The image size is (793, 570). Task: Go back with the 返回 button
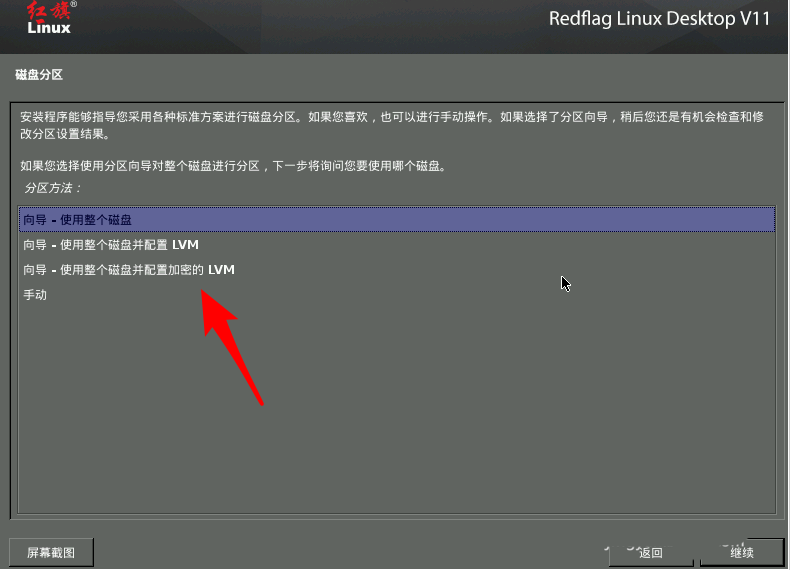(650, 552)
